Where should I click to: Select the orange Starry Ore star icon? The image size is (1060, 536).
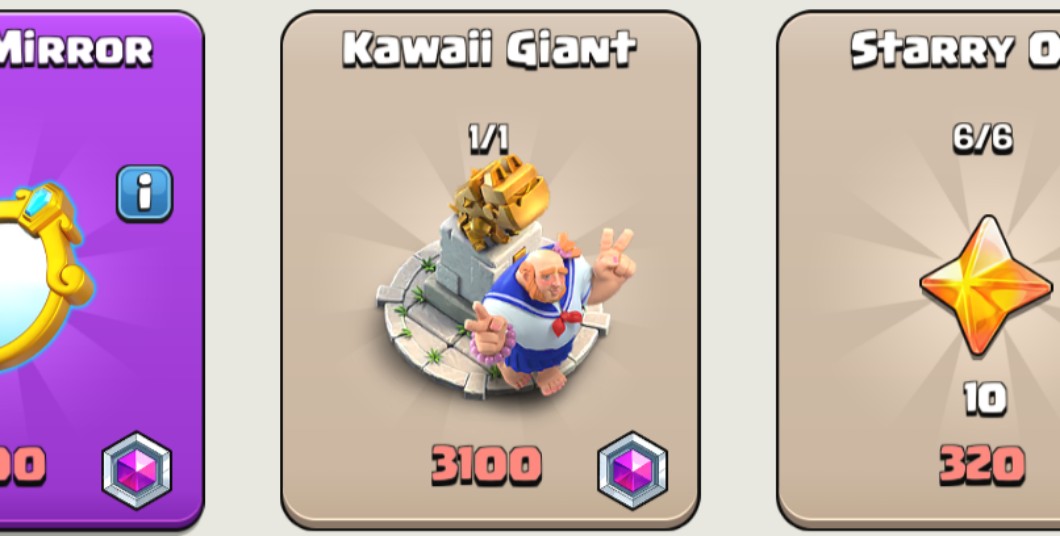click(986, 286)
